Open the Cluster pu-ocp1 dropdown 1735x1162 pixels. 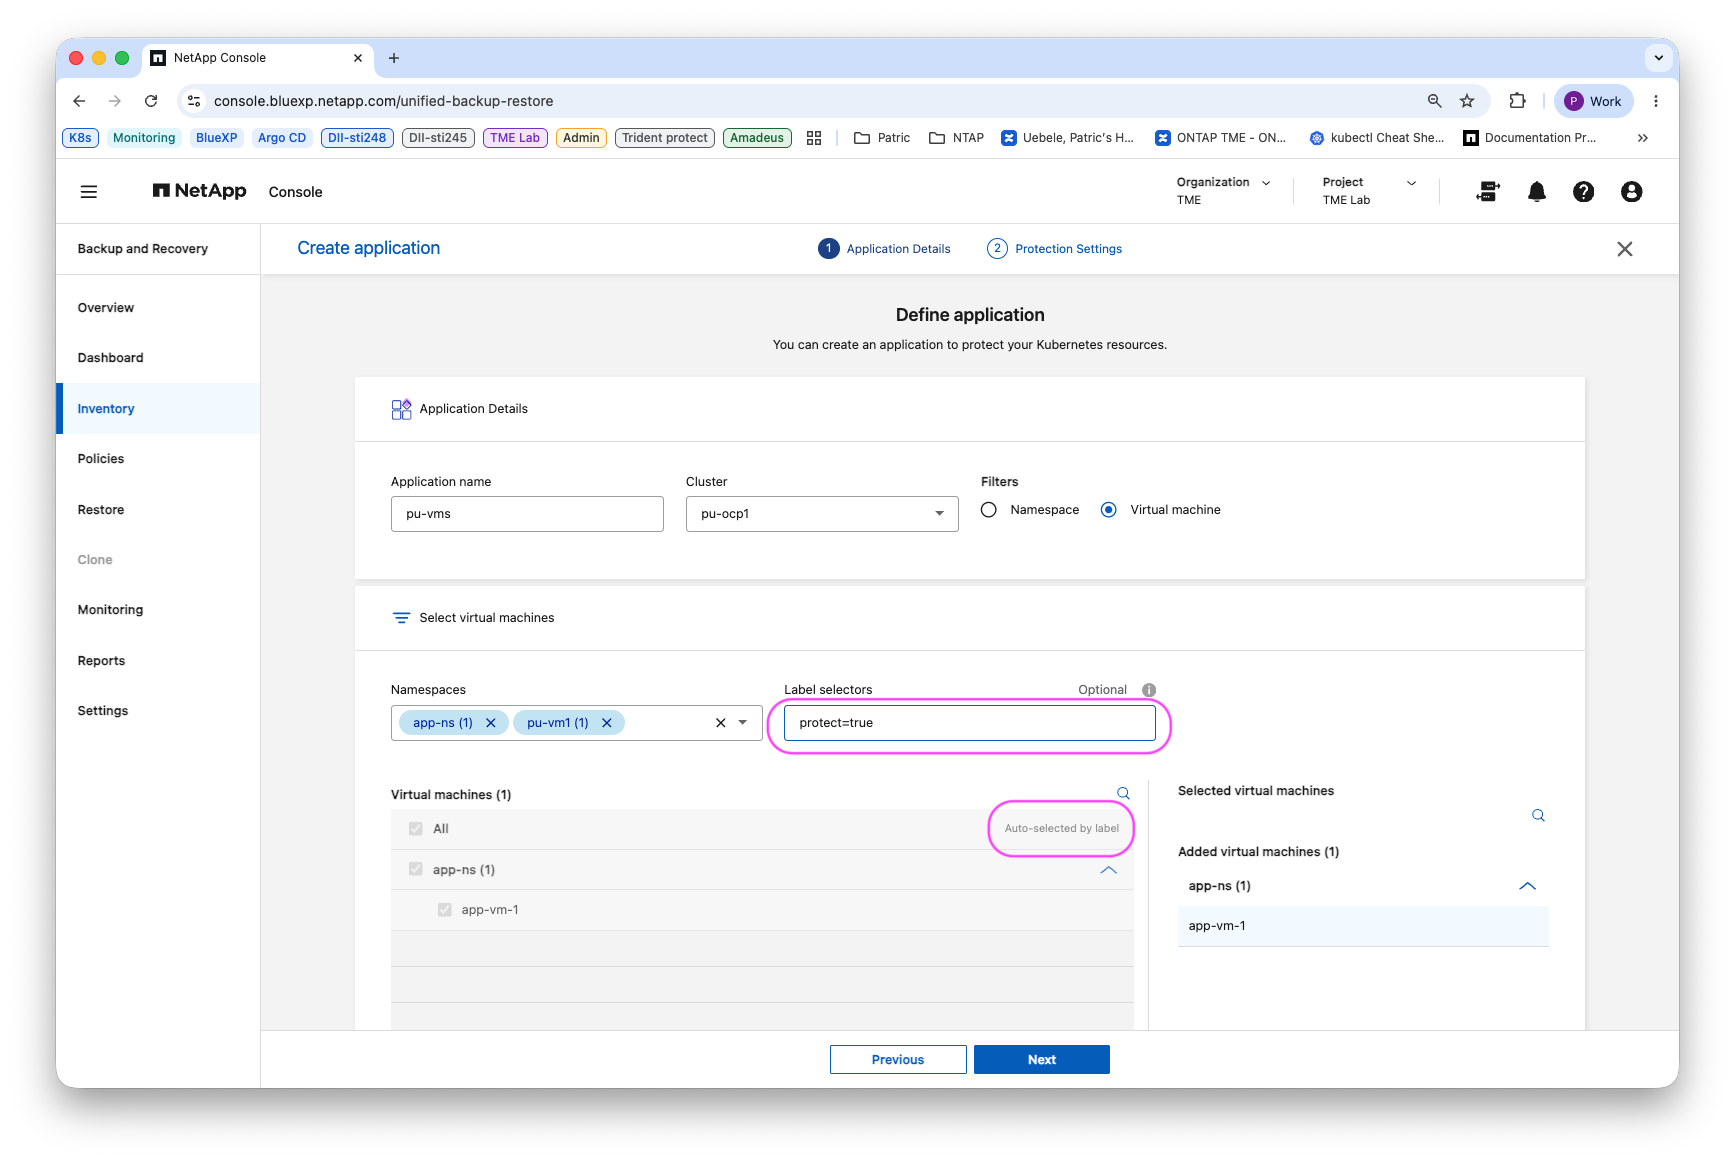point(822,514)
